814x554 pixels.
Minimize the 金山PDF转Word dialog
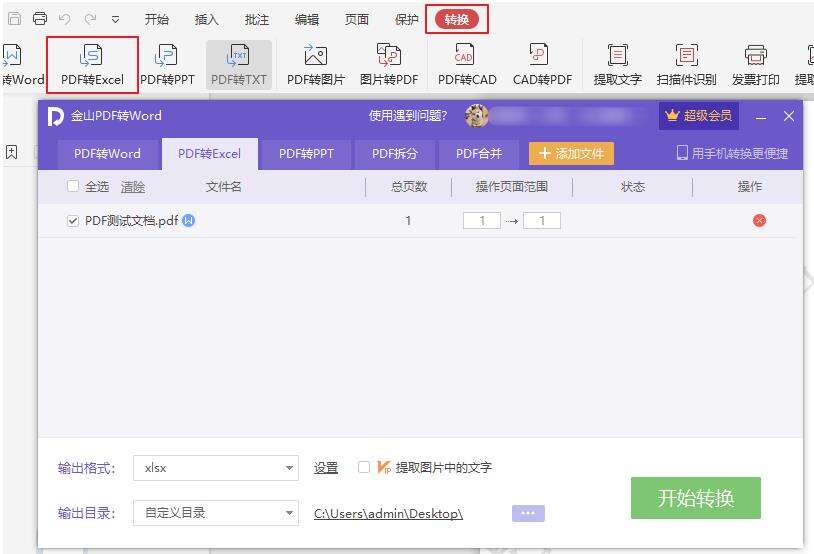761,116
